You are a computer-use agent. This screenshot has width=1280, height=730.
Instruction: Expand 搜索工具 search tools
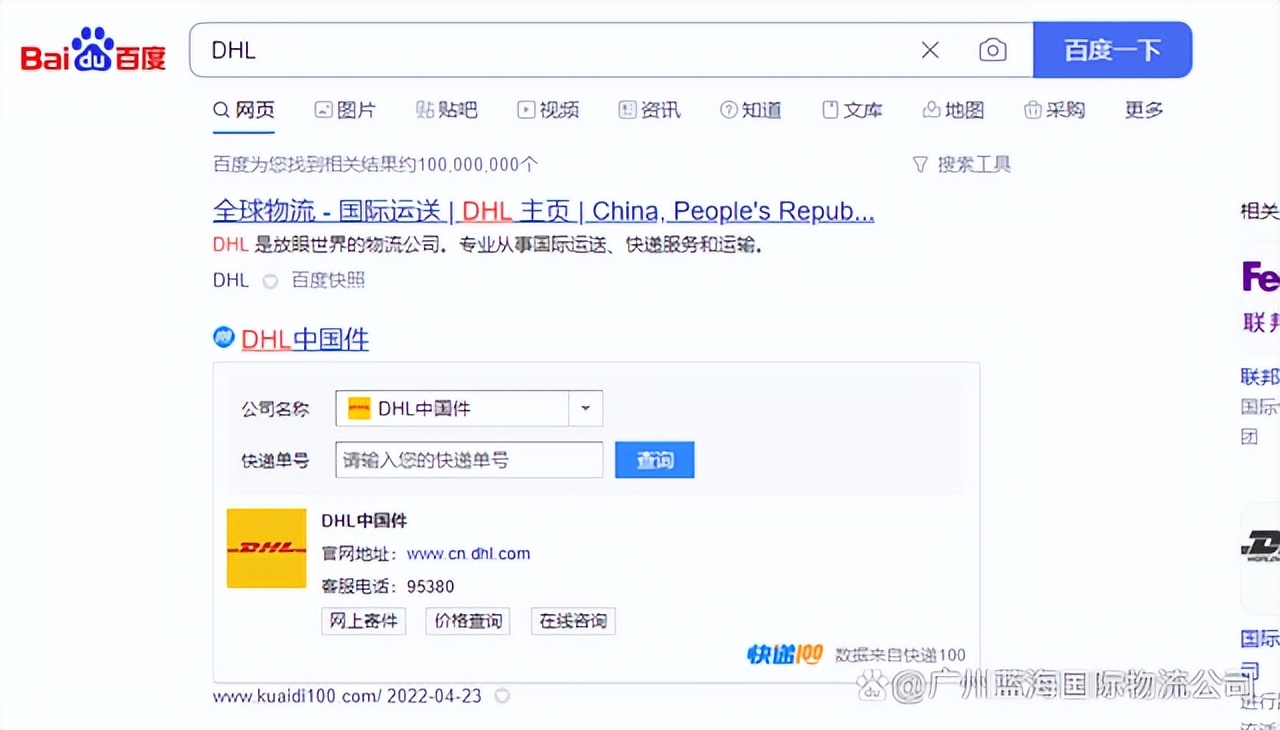coord(963,164)
